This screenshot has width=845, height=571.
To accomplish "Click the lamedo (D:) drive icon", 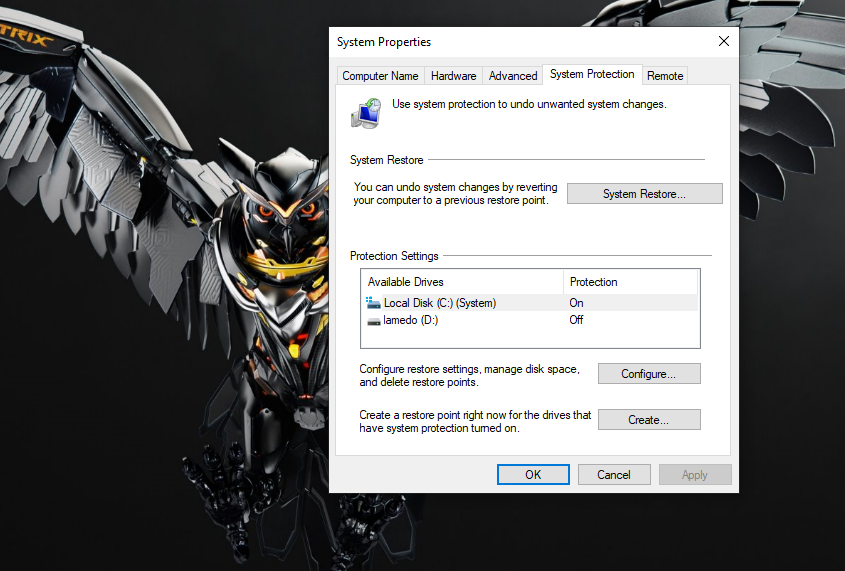I will [x=373, y=321].
